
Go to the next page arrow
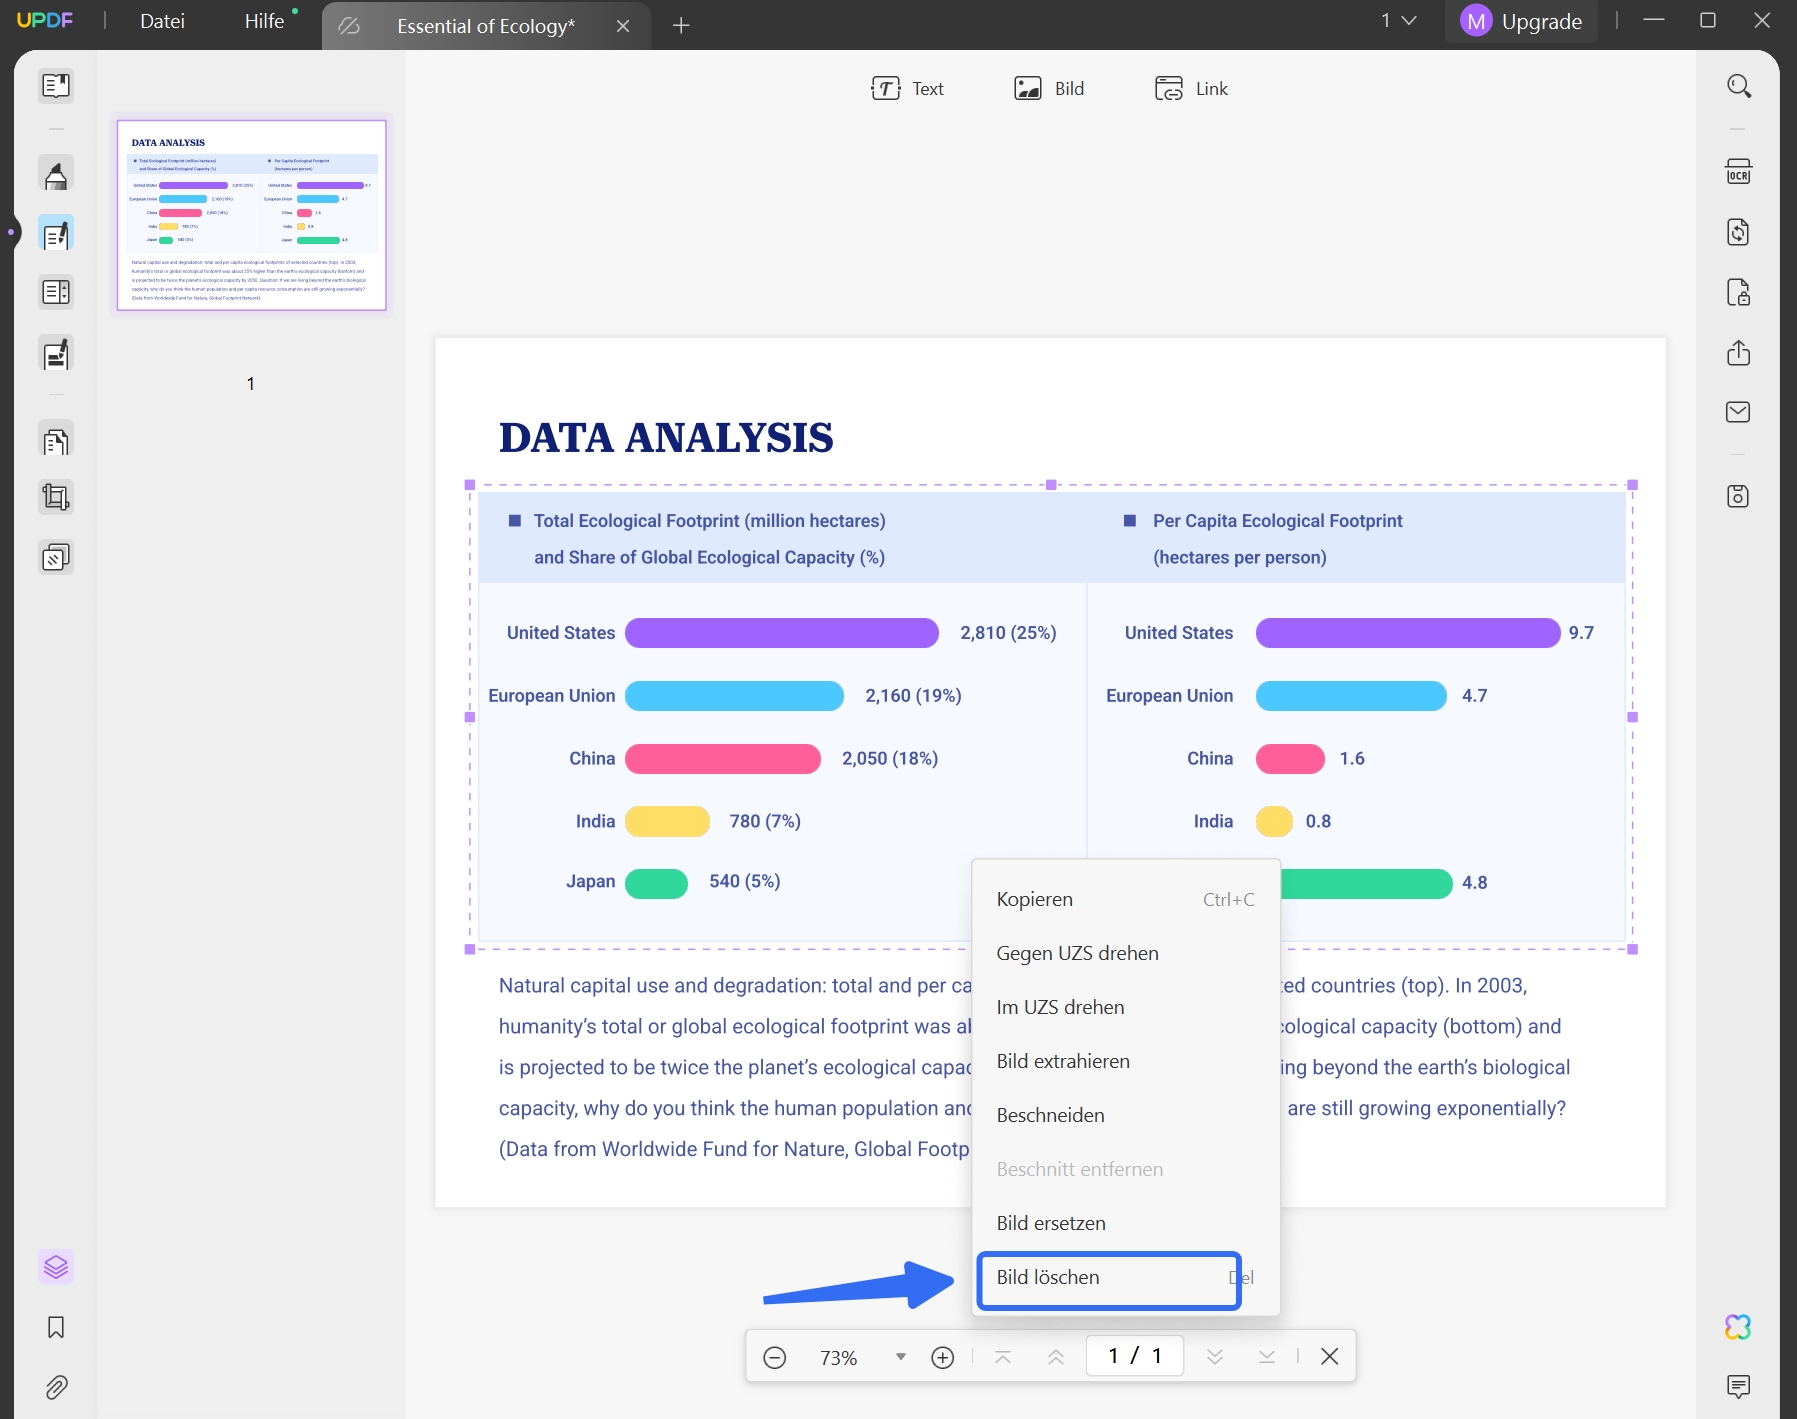pos(1215,1357)
